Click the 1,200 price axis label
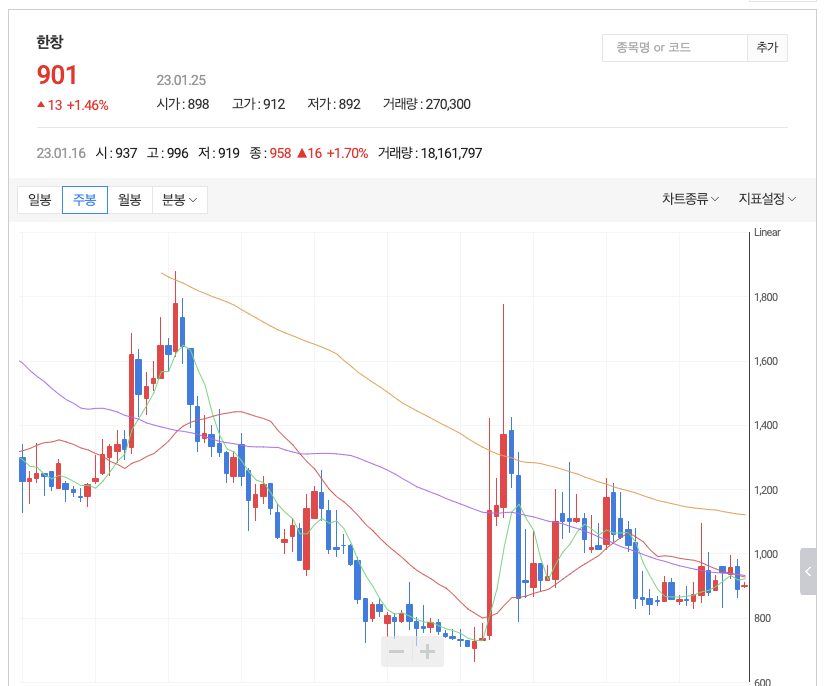 pos(766,490)
